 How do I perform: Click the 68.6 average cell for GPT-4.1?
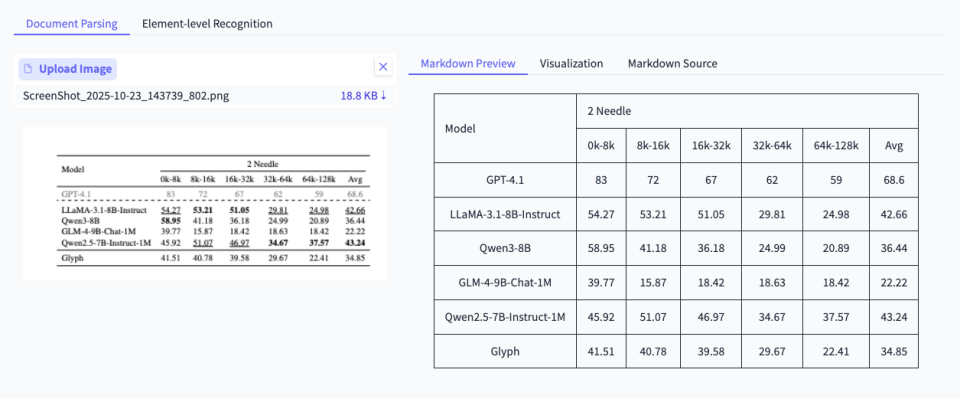894,180
